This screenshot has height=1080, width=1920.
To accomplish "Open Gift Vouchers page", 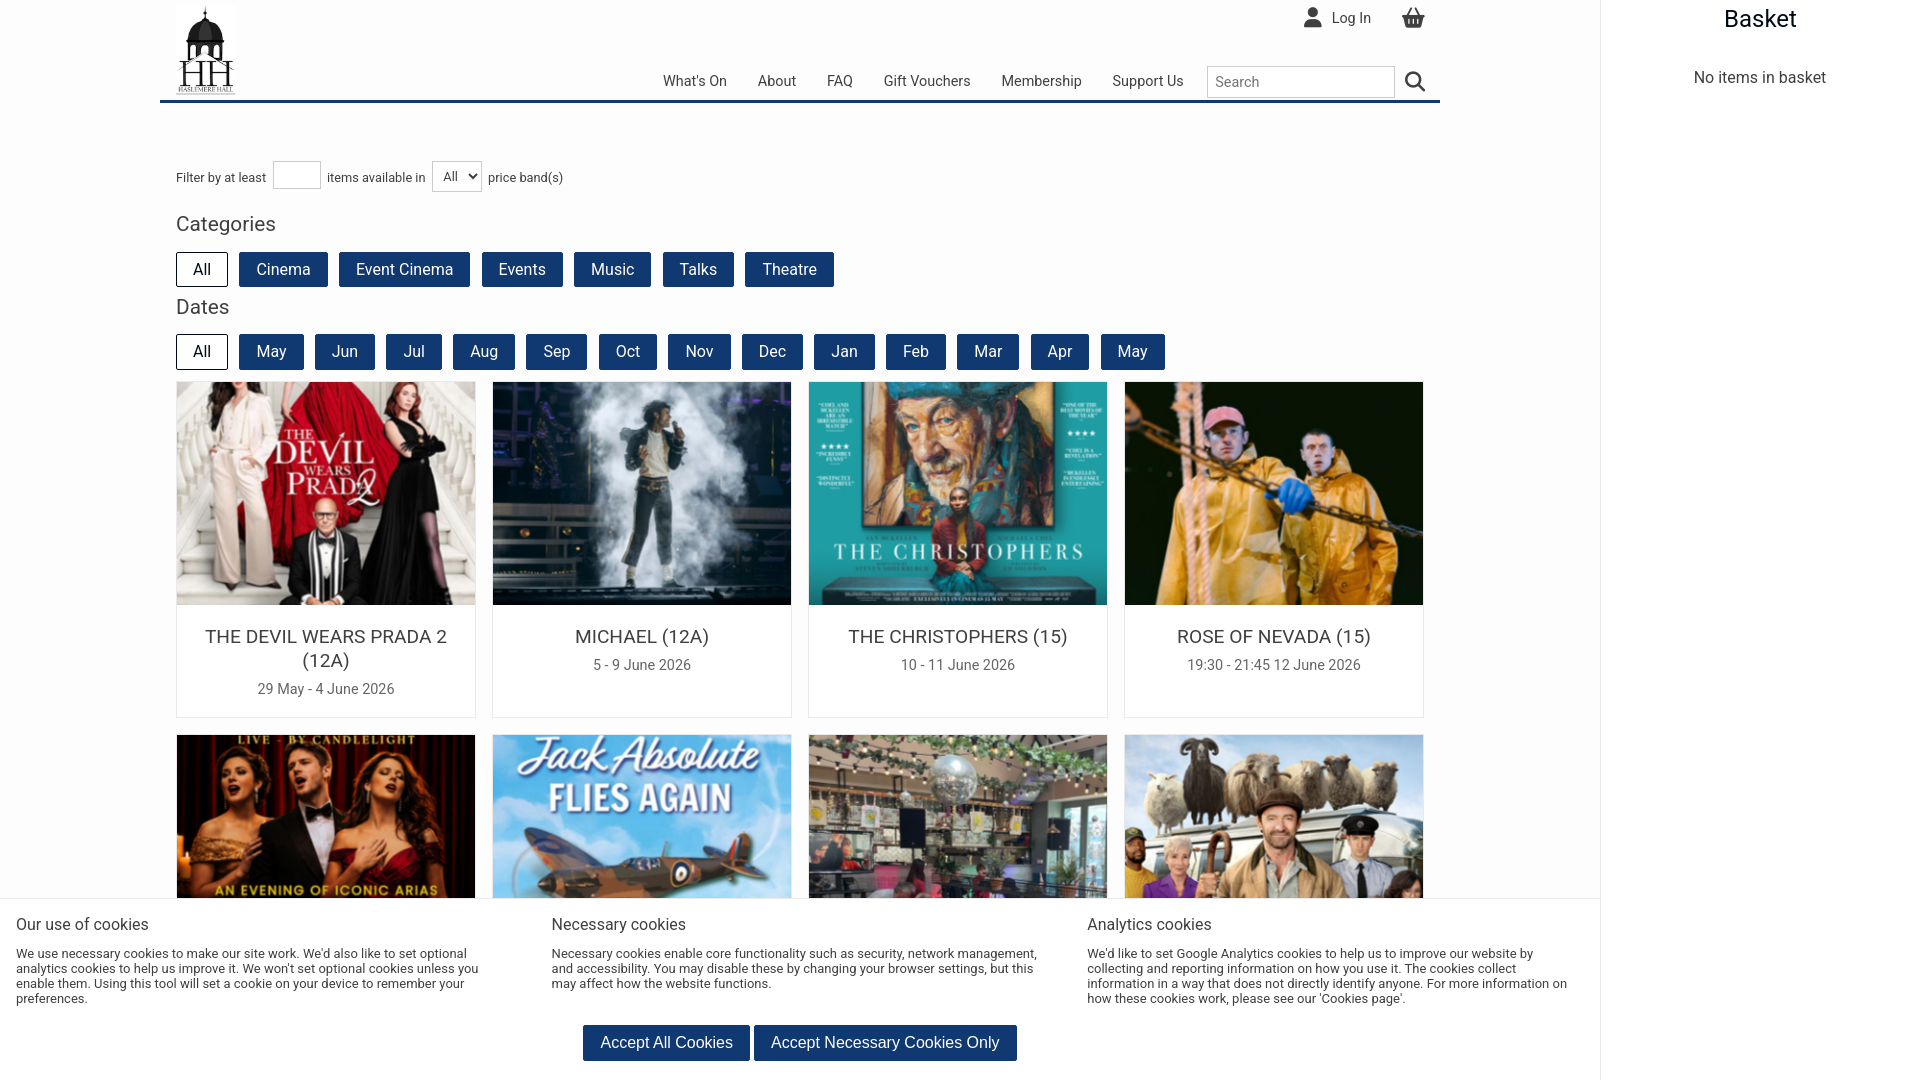I will coord(926,81).
